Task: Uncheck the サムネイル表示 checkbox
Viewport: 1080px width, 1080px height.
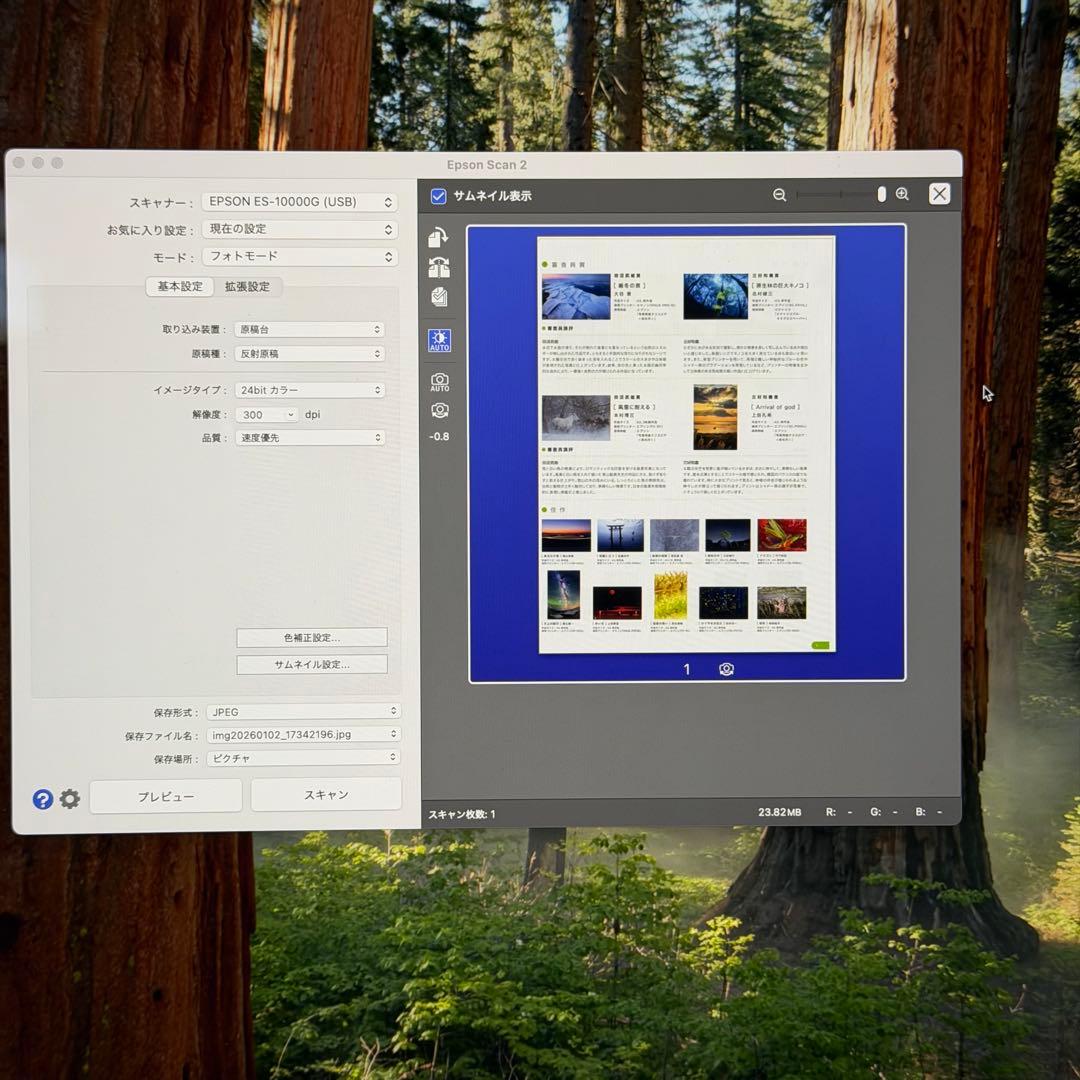Action: [x=438, y=196]
